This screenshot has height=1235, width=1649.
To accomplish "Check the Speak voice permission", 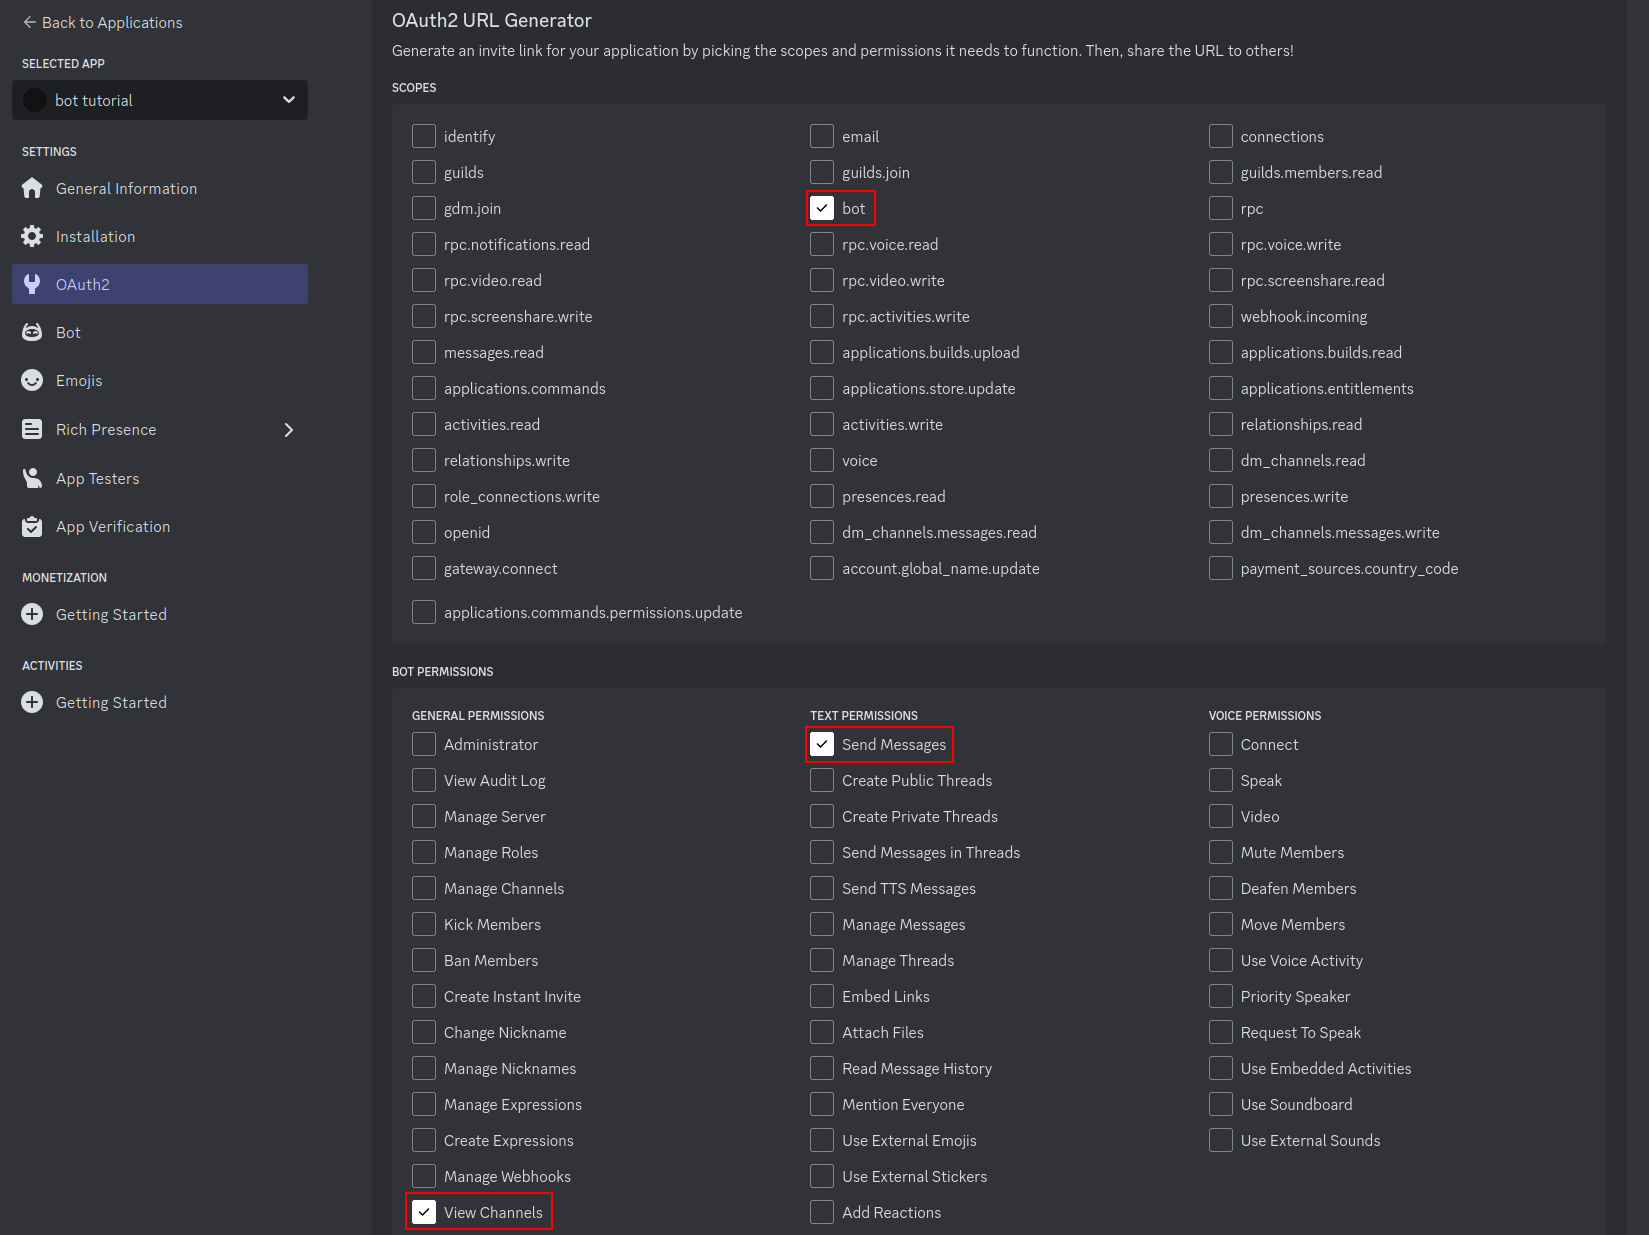I will pos(1221,780).
